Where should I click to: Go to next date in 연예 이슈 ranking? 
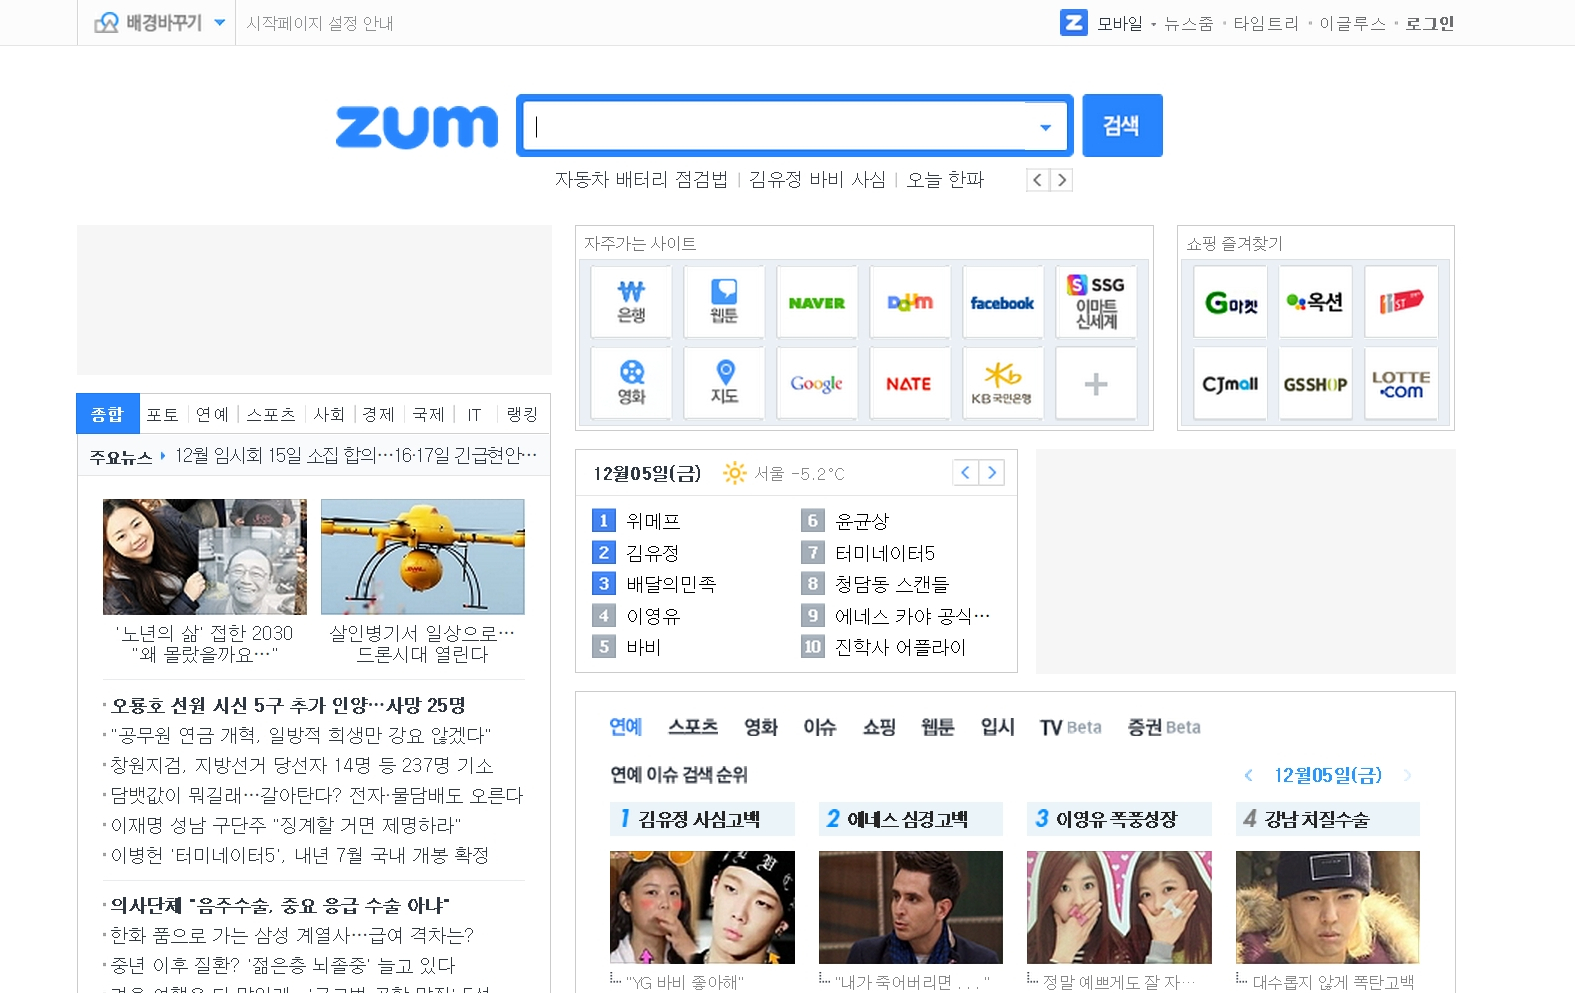1407,775
